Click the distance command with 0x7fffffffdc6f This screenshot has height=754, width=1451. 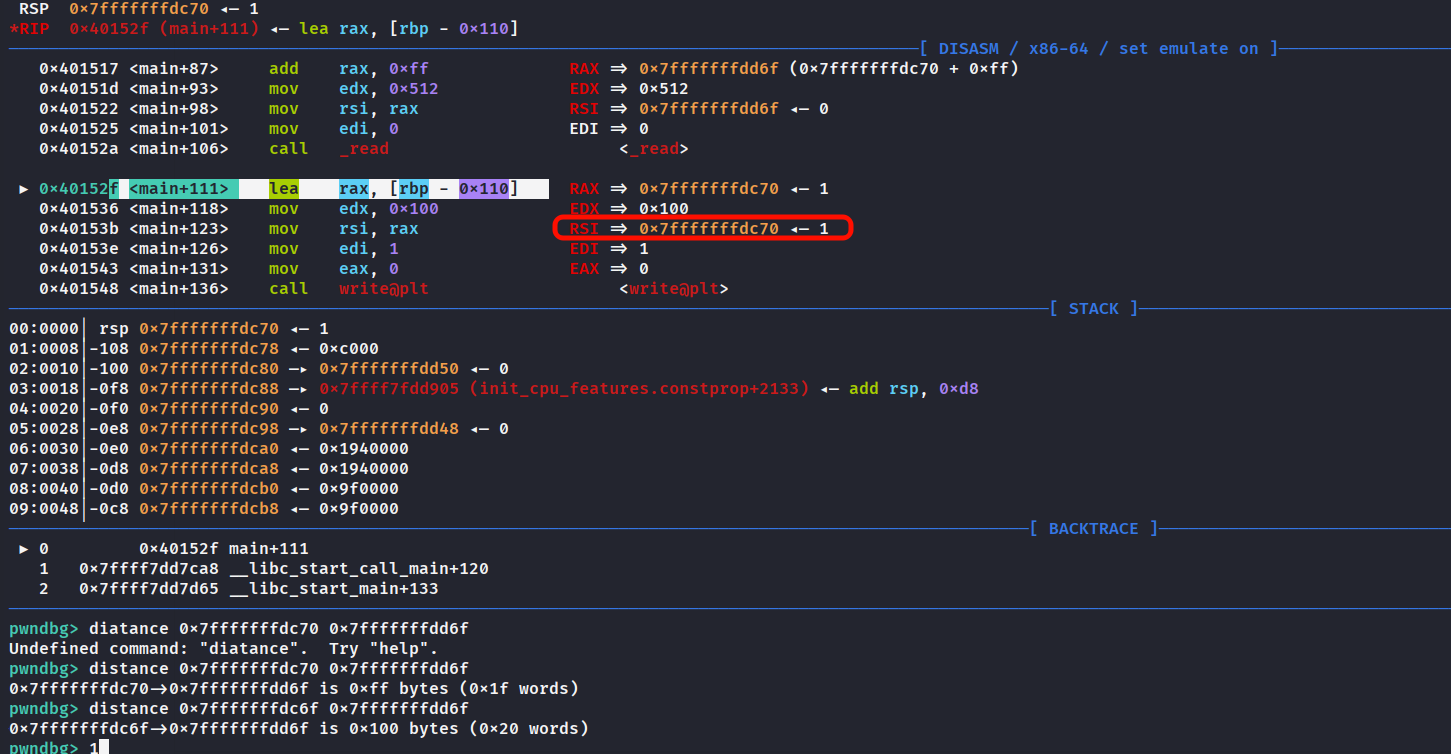(x=239, y=708)
